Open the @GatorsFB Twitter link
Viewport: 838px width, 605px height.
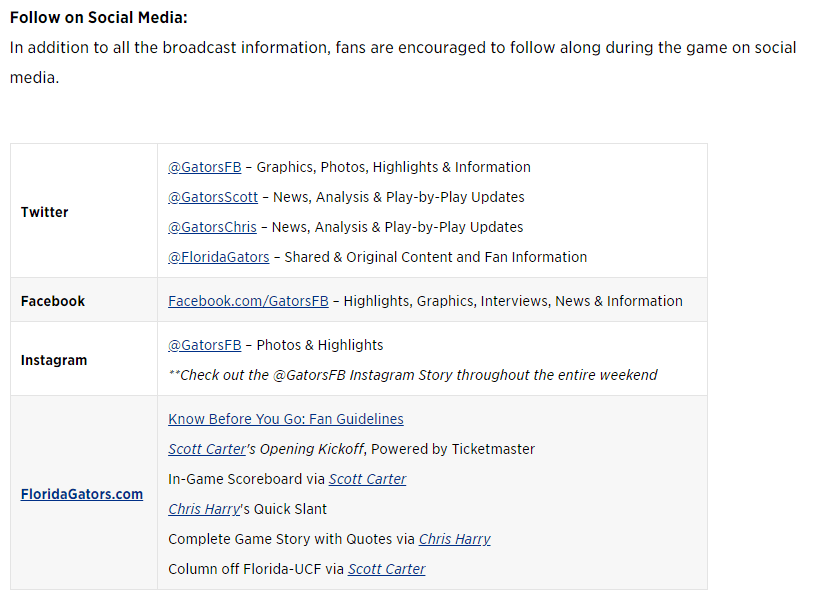205,167
